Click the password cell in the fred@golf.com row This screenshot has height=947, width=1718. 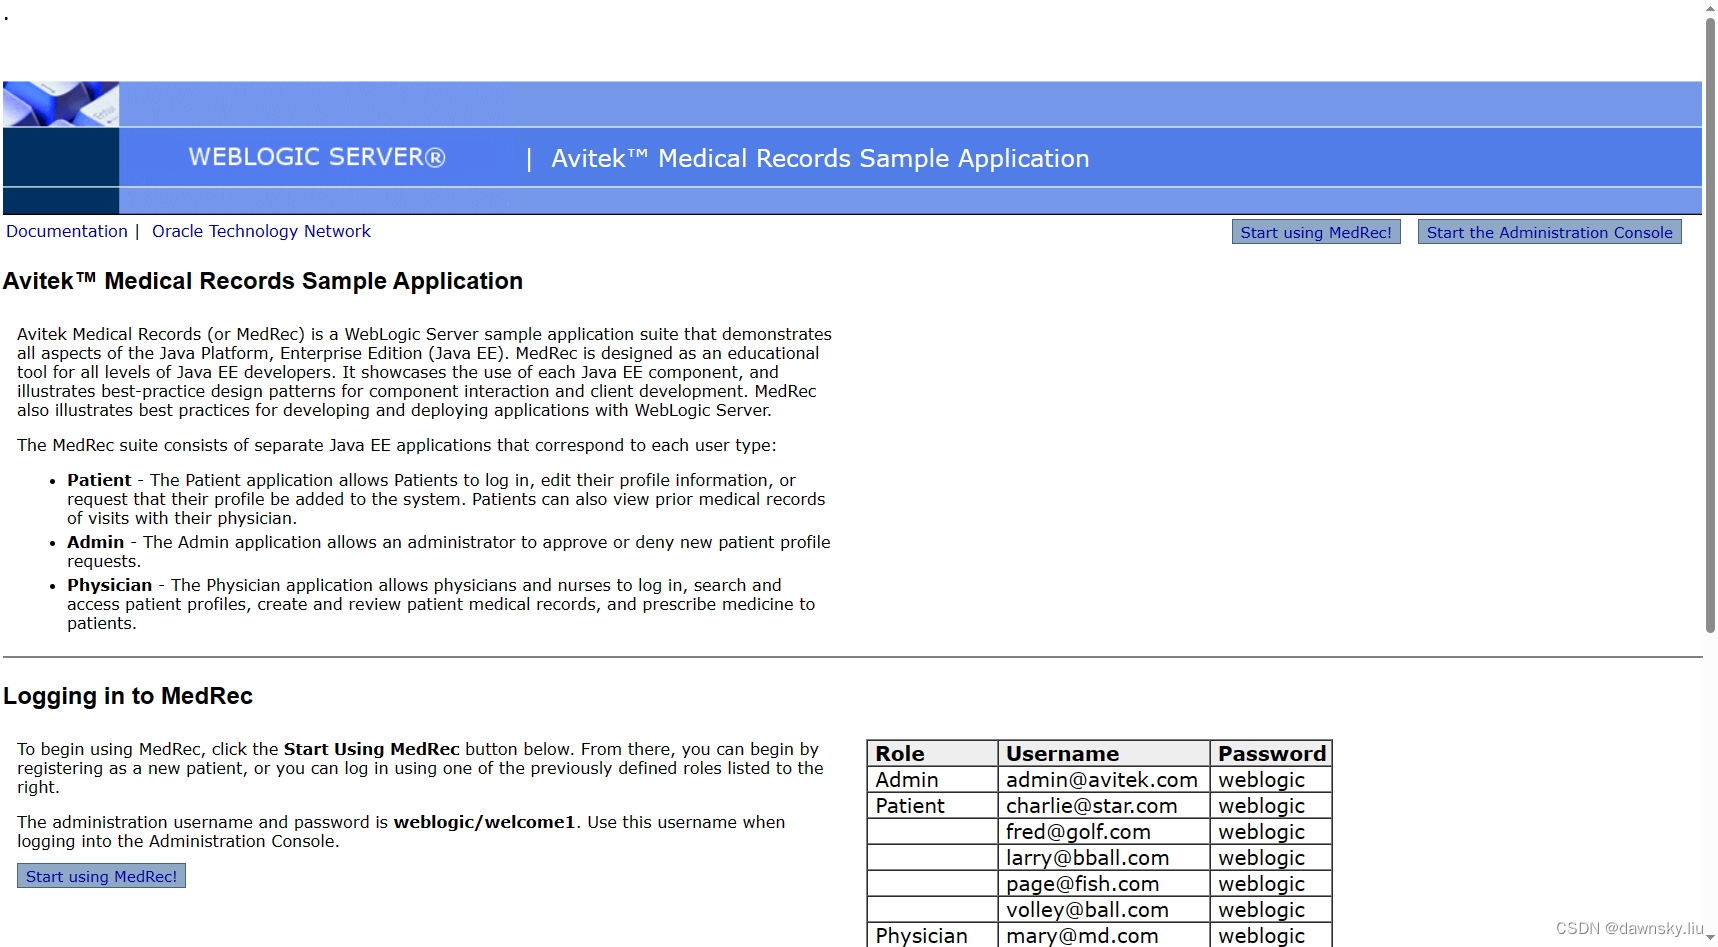point(1271,832)
